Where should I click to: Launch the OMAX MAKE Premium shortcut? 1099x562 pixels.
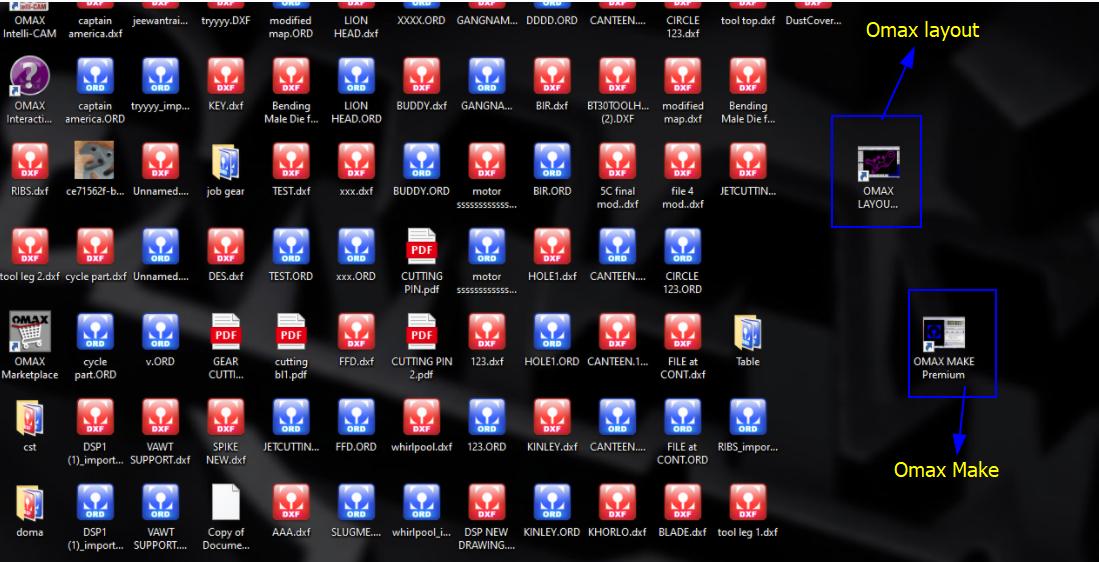[943, 336]
